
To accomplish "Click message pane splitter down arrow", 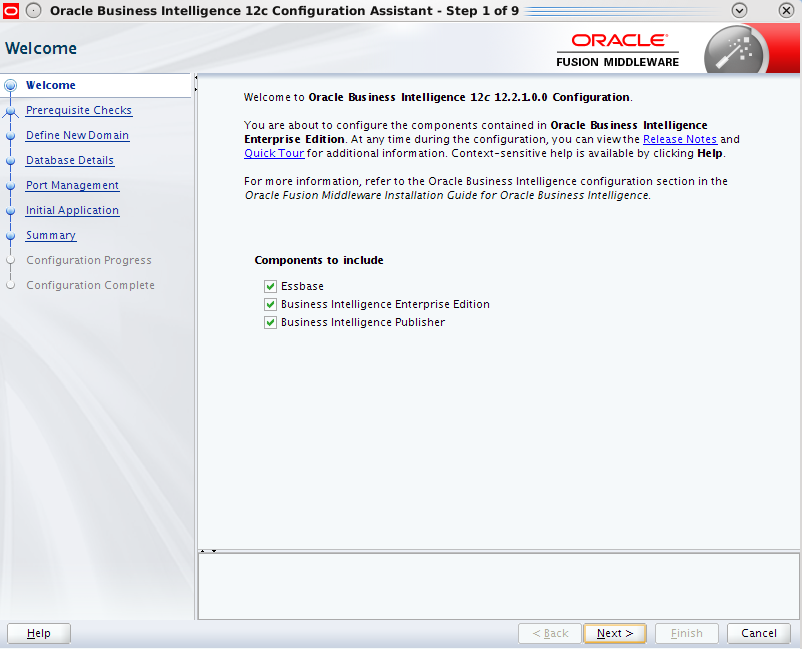I will pos(214,551).
